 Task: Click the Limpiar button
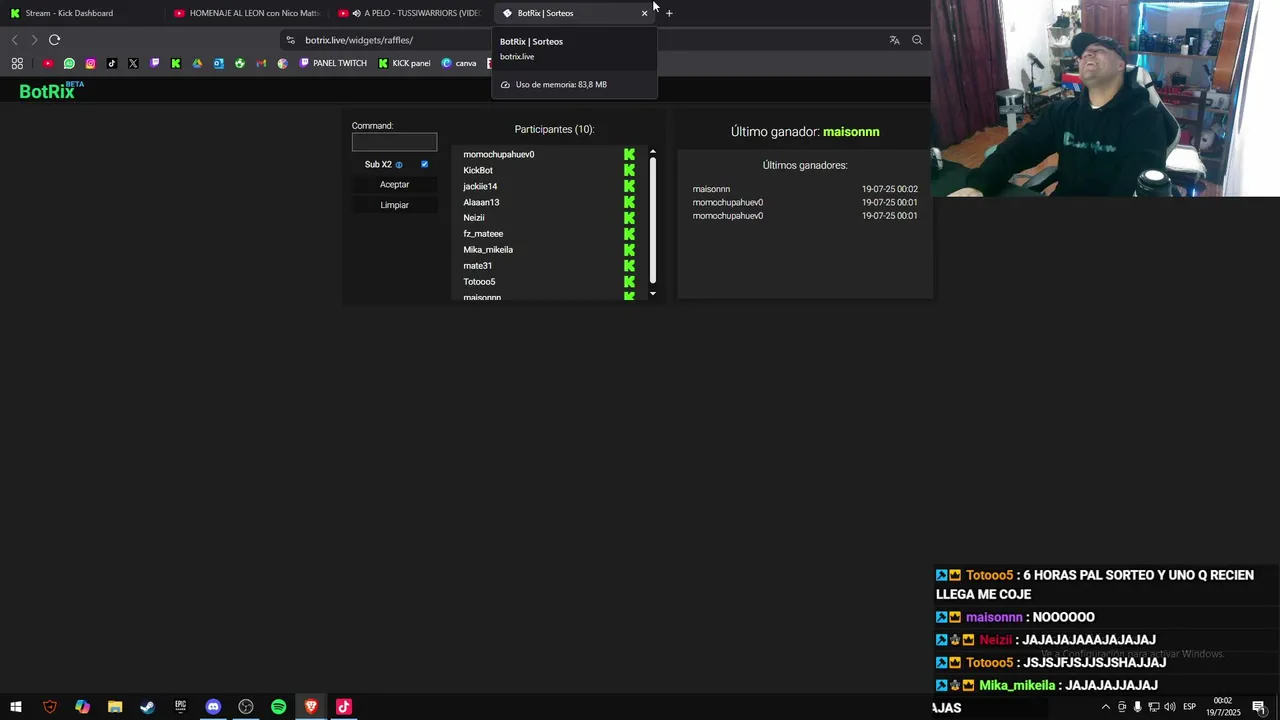coord(394,205)
